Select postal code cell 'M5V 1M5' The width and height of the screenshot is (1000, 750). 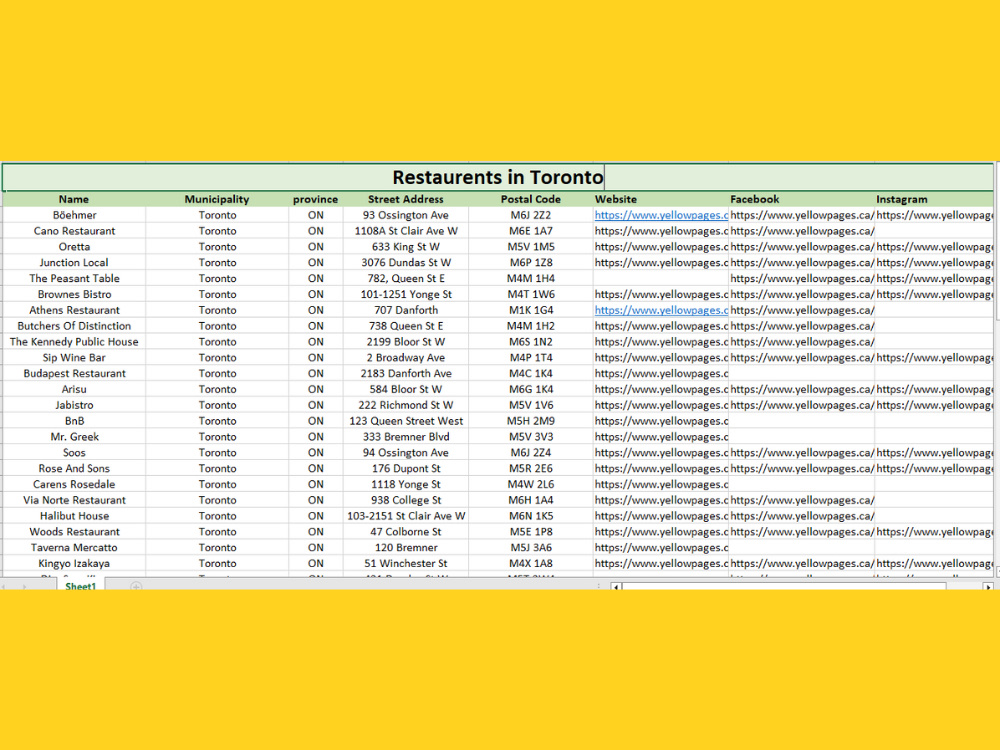pyautogui.click(x=531, y=247)
